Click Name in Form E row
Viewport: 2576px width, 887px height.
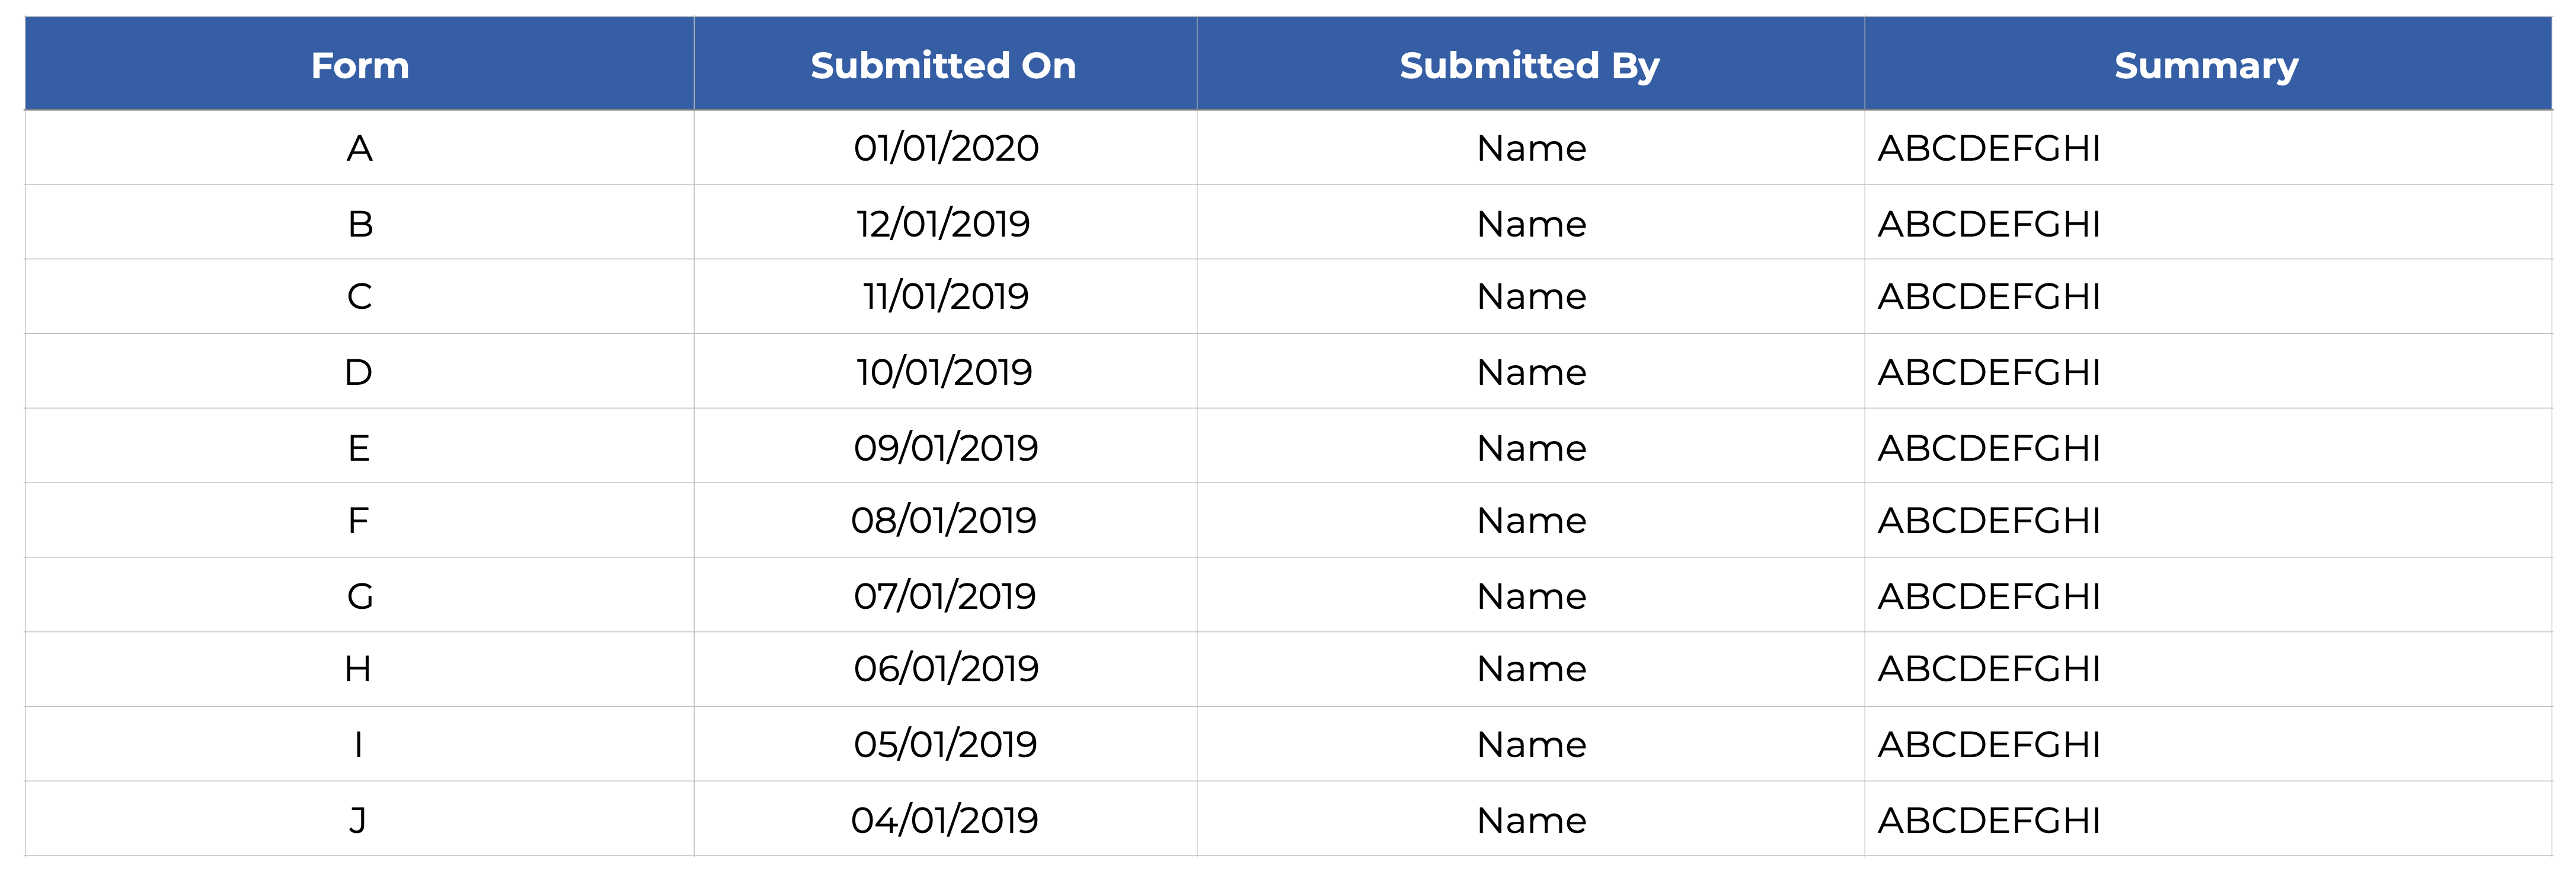pos(1531,448)
